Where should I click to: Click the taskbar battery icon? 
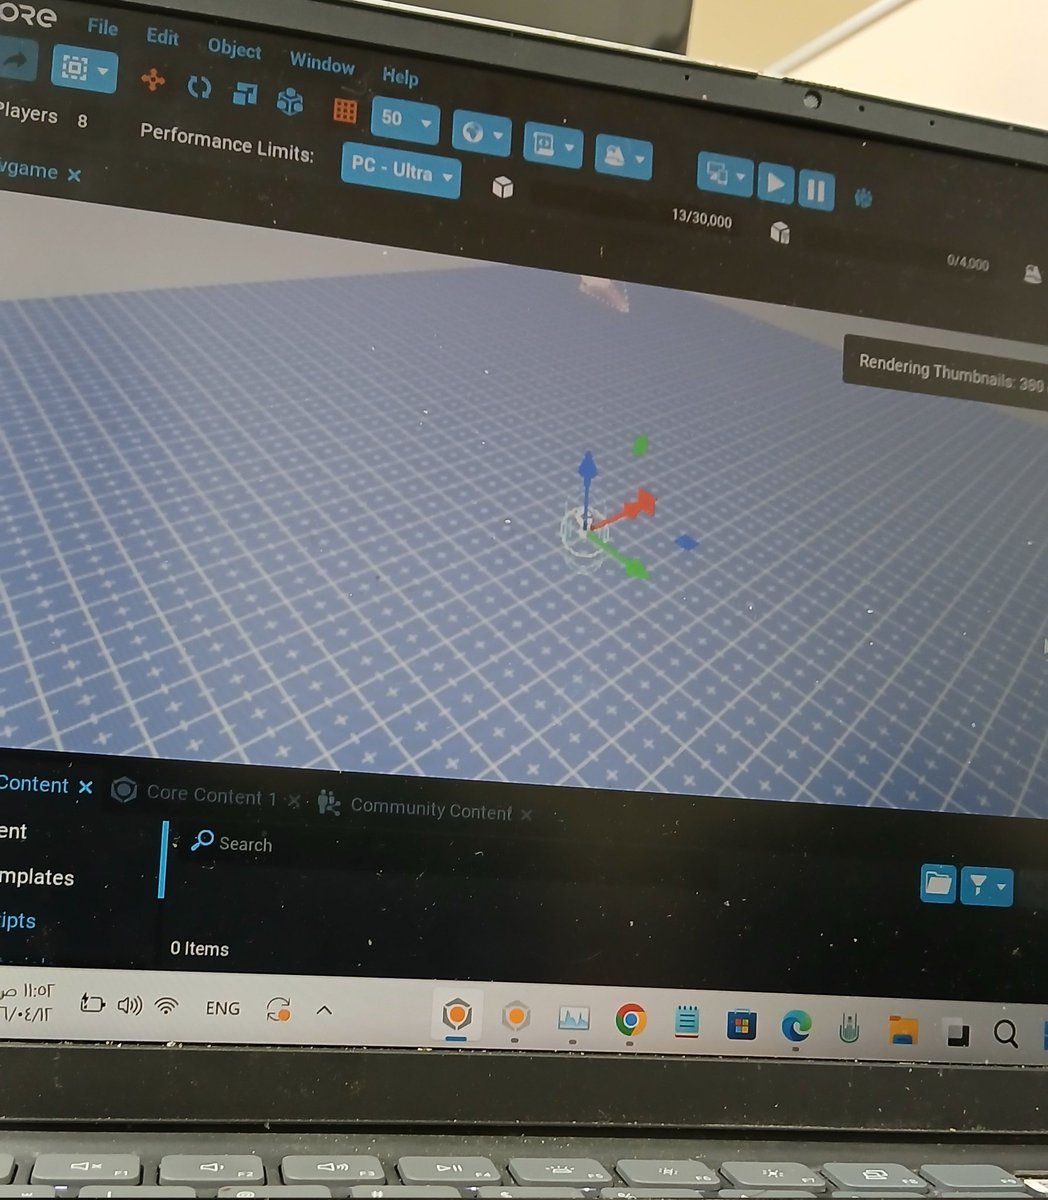[x=92, y=1003]
